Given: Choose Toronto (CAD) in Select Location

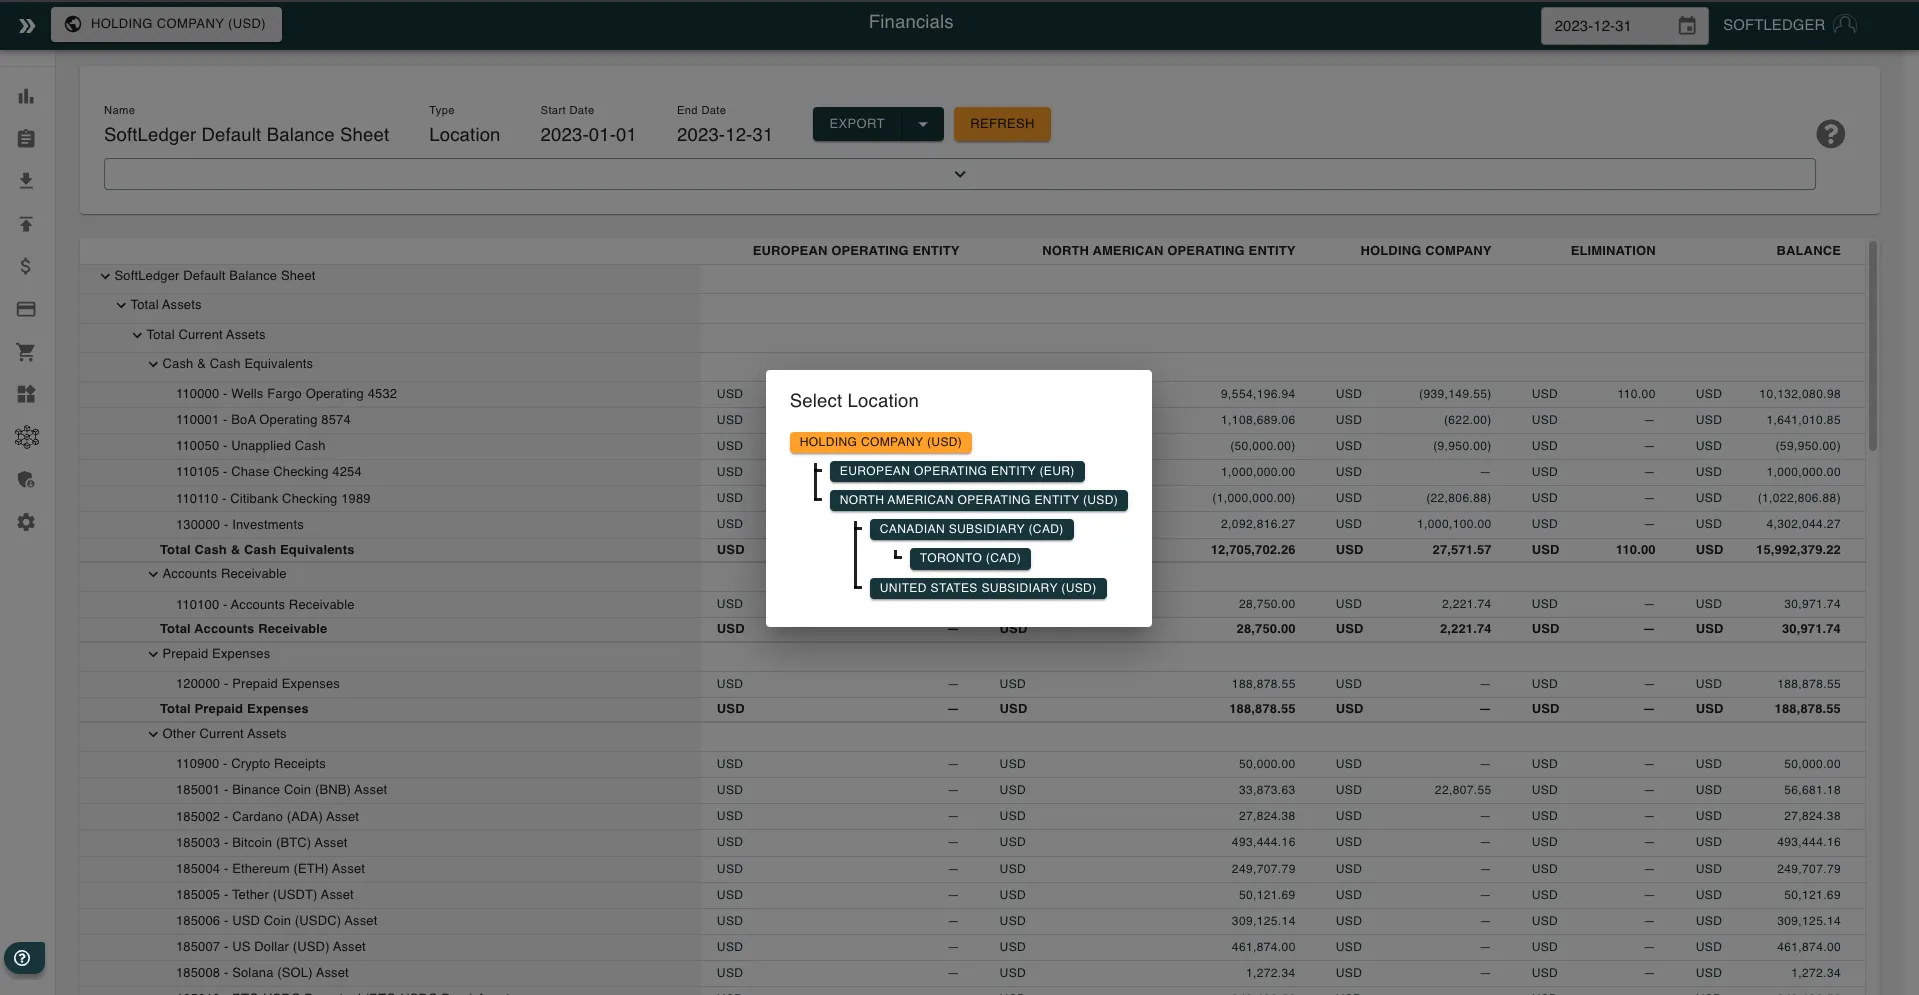Looking at the screenshot, I should pyautogui.click(x=969, y=558).
